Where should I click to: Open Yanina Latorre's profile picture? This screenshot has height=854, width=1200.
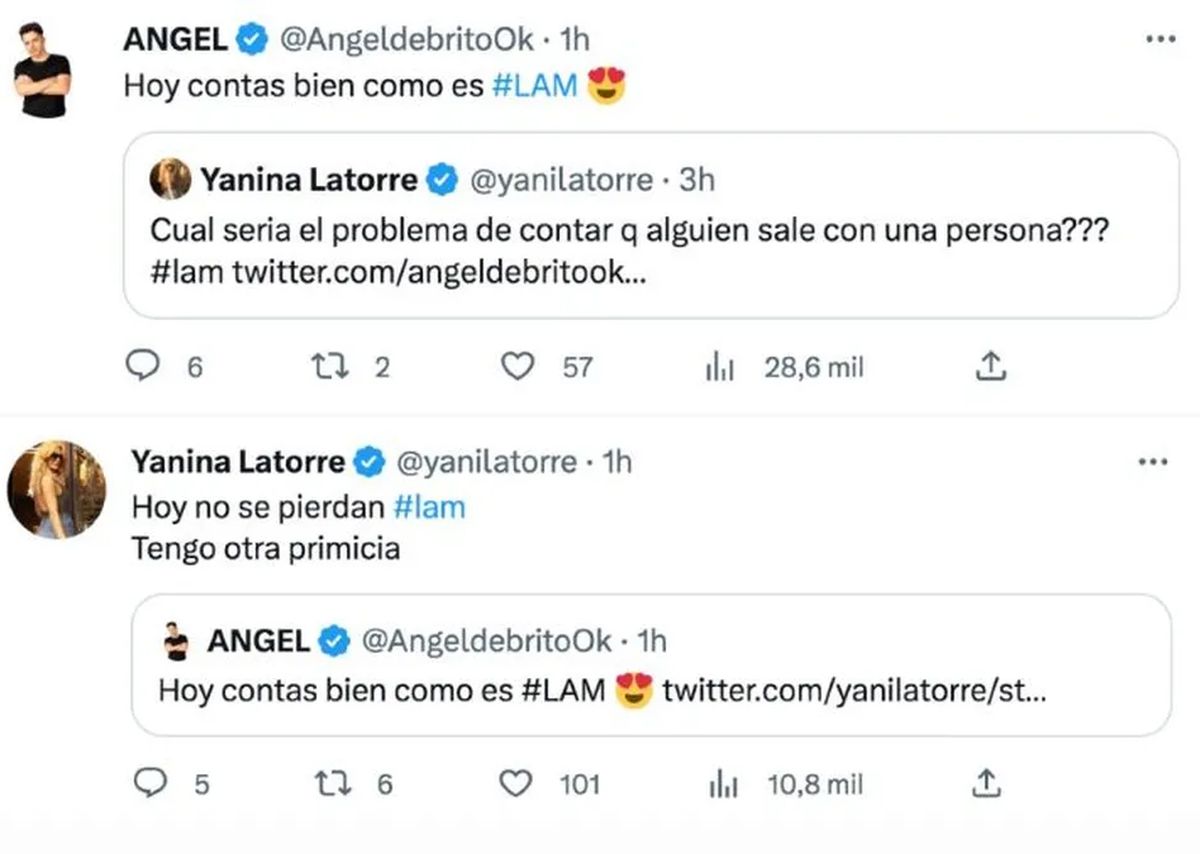coord(56,489)
